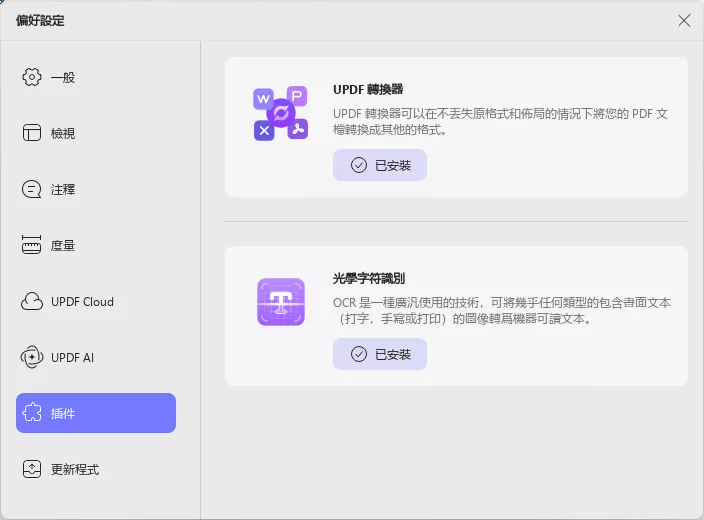Click the gear icon beside 一般
Image resolution: width=704 pixels, height=520 pixels.
tap(32, 77)
